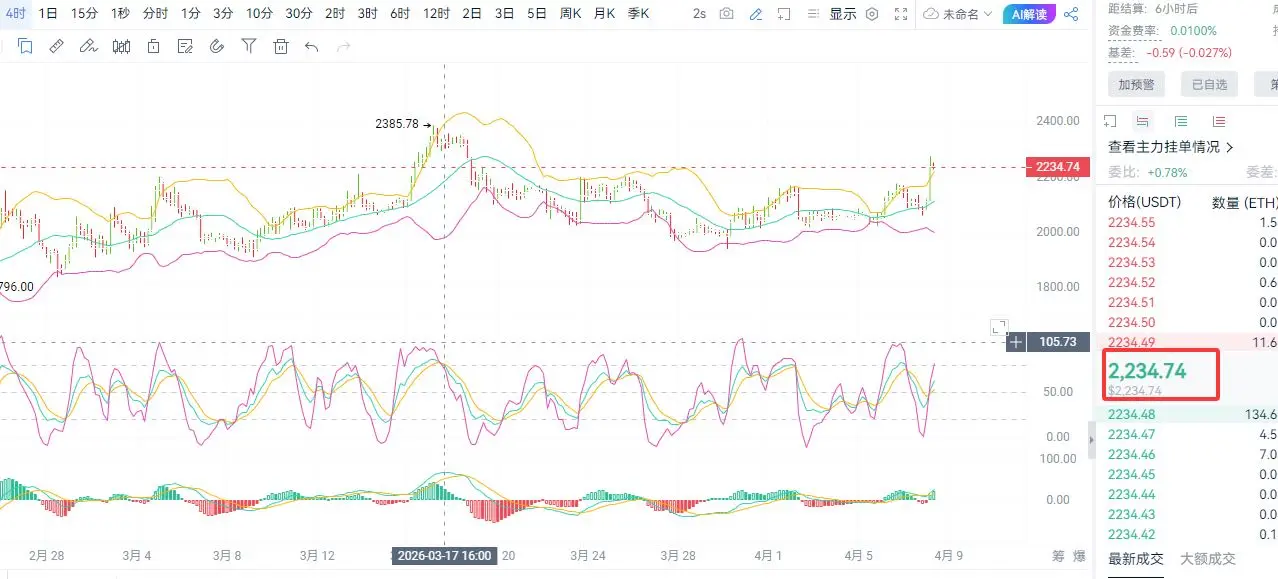This screenshot has height=579, width=1278.
Task: Click the blue pencil edit icon
Action: [756, 14]
